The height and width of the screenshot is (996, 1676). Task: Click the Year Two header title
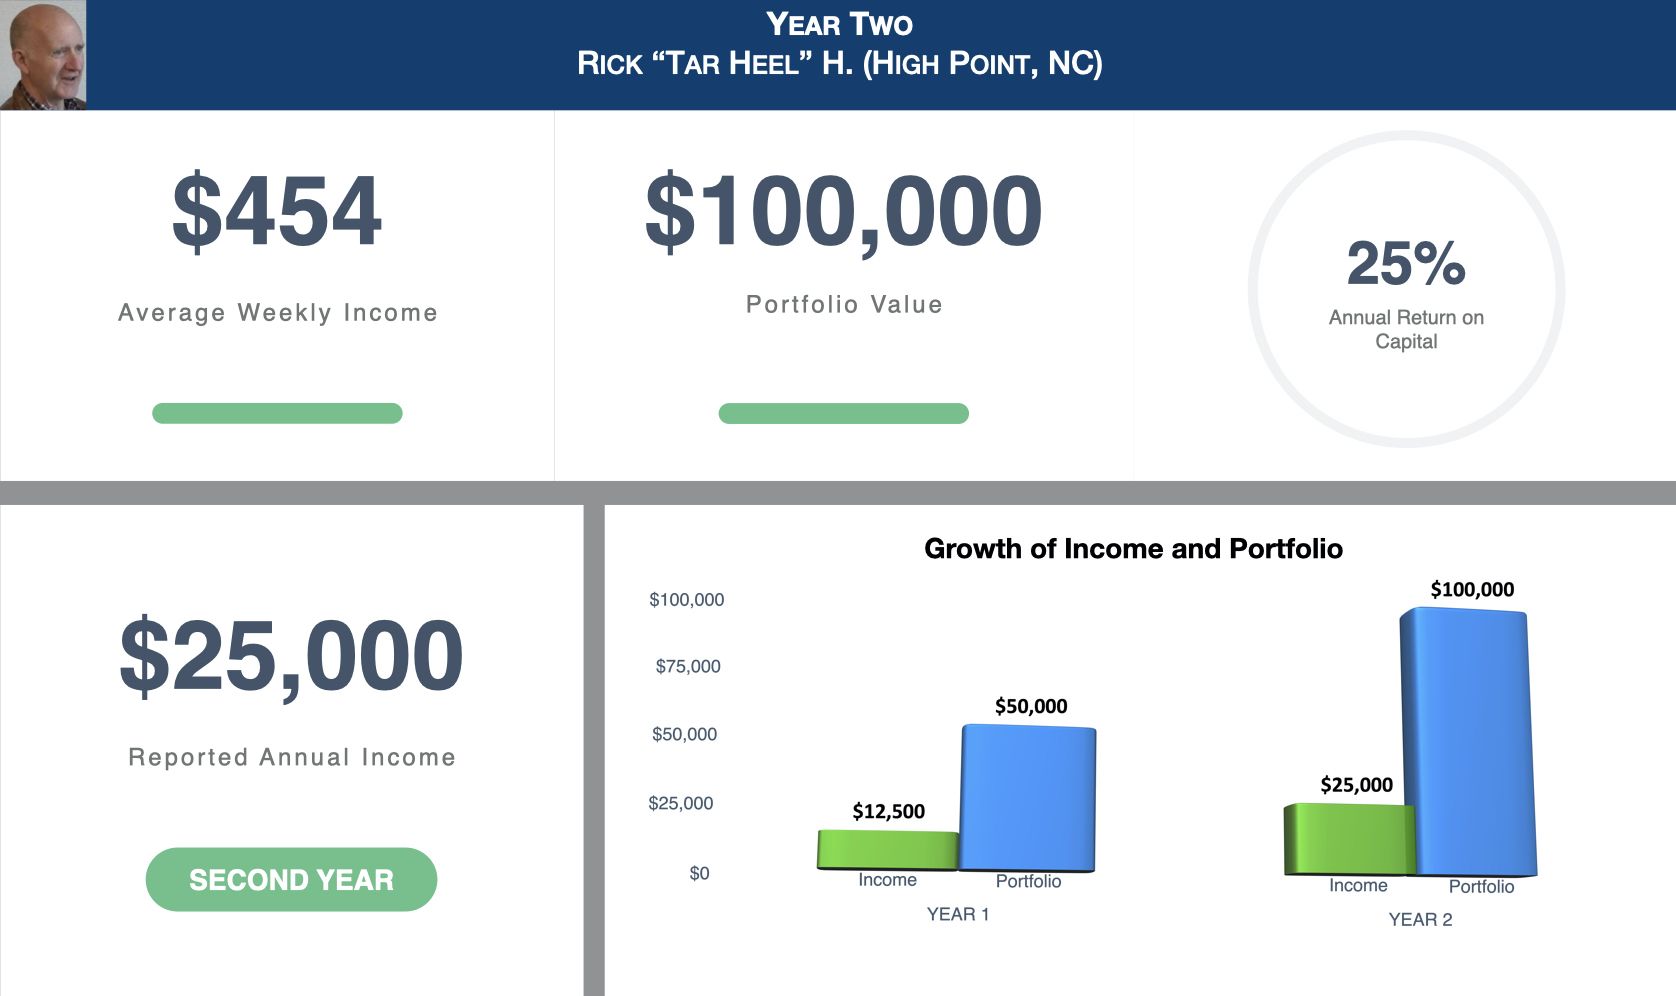tap(839, 24)
